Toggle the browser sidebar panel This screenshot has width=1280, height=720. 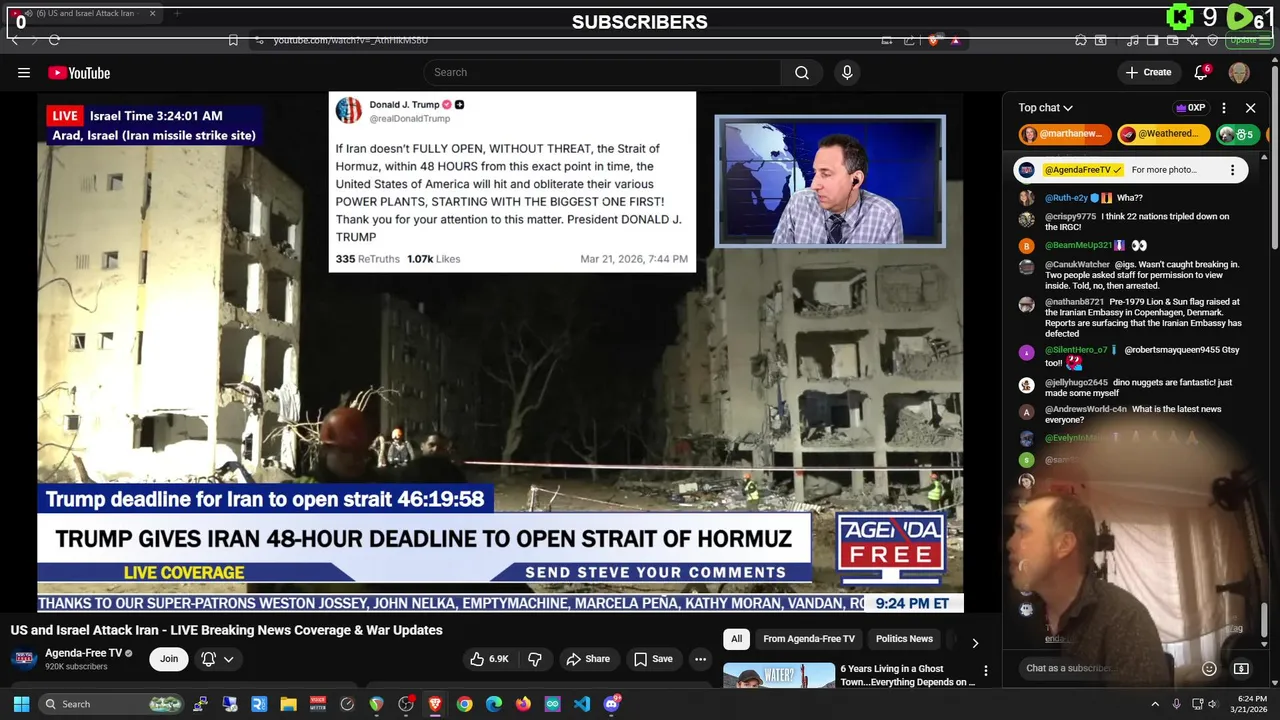1152,40
